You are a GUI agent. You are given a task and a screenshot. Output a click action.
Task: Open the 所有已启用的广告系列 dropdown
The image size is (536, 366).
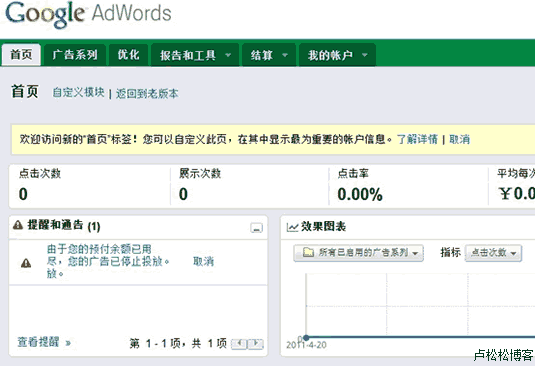358,253
